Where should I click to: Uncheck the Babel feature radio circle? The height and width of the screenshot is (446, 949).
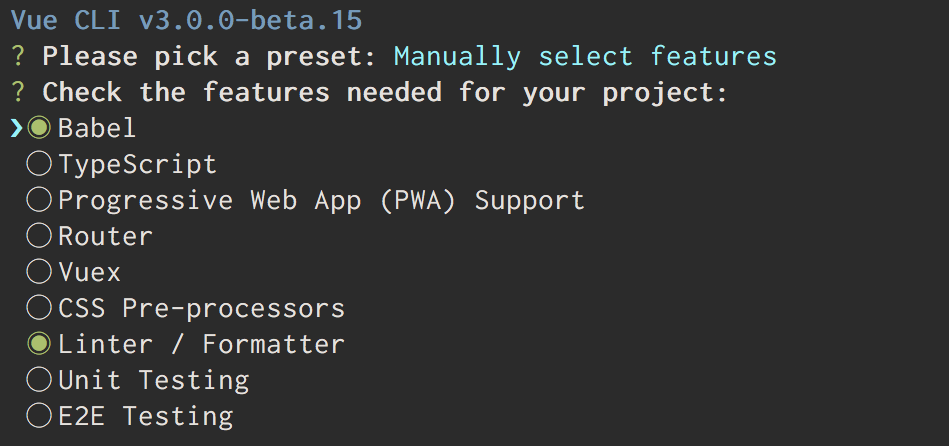(x=39, y=128)
